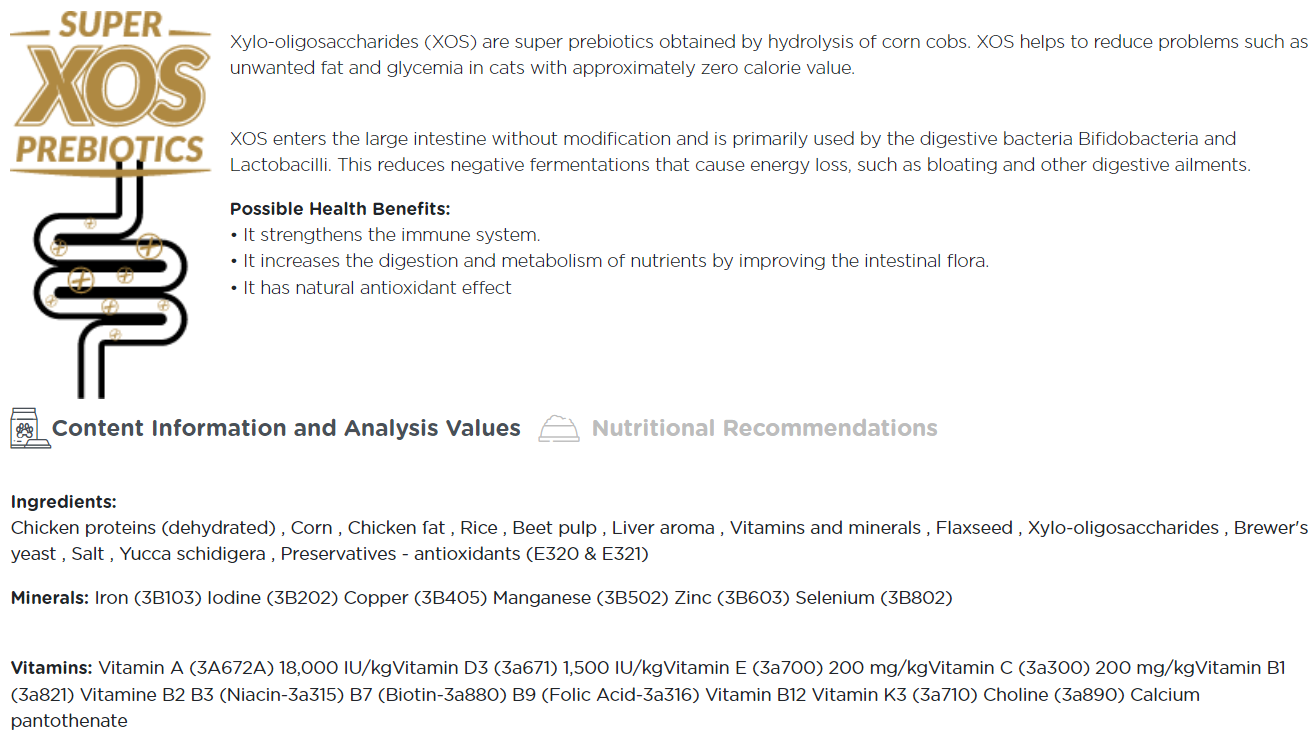Click the food bowl icon
The width and height of the screenshot is (1315, 740).
point(559,428)
